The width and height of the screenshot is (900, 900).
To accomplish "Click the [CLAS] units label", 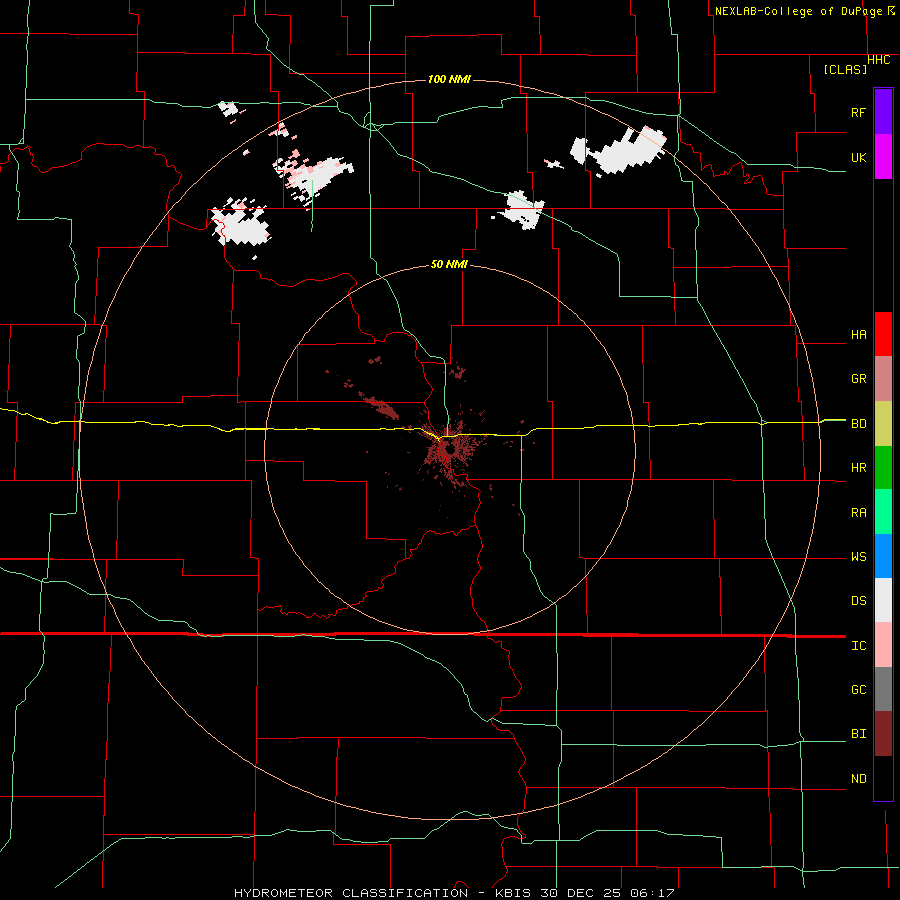I will coord(845,69).
